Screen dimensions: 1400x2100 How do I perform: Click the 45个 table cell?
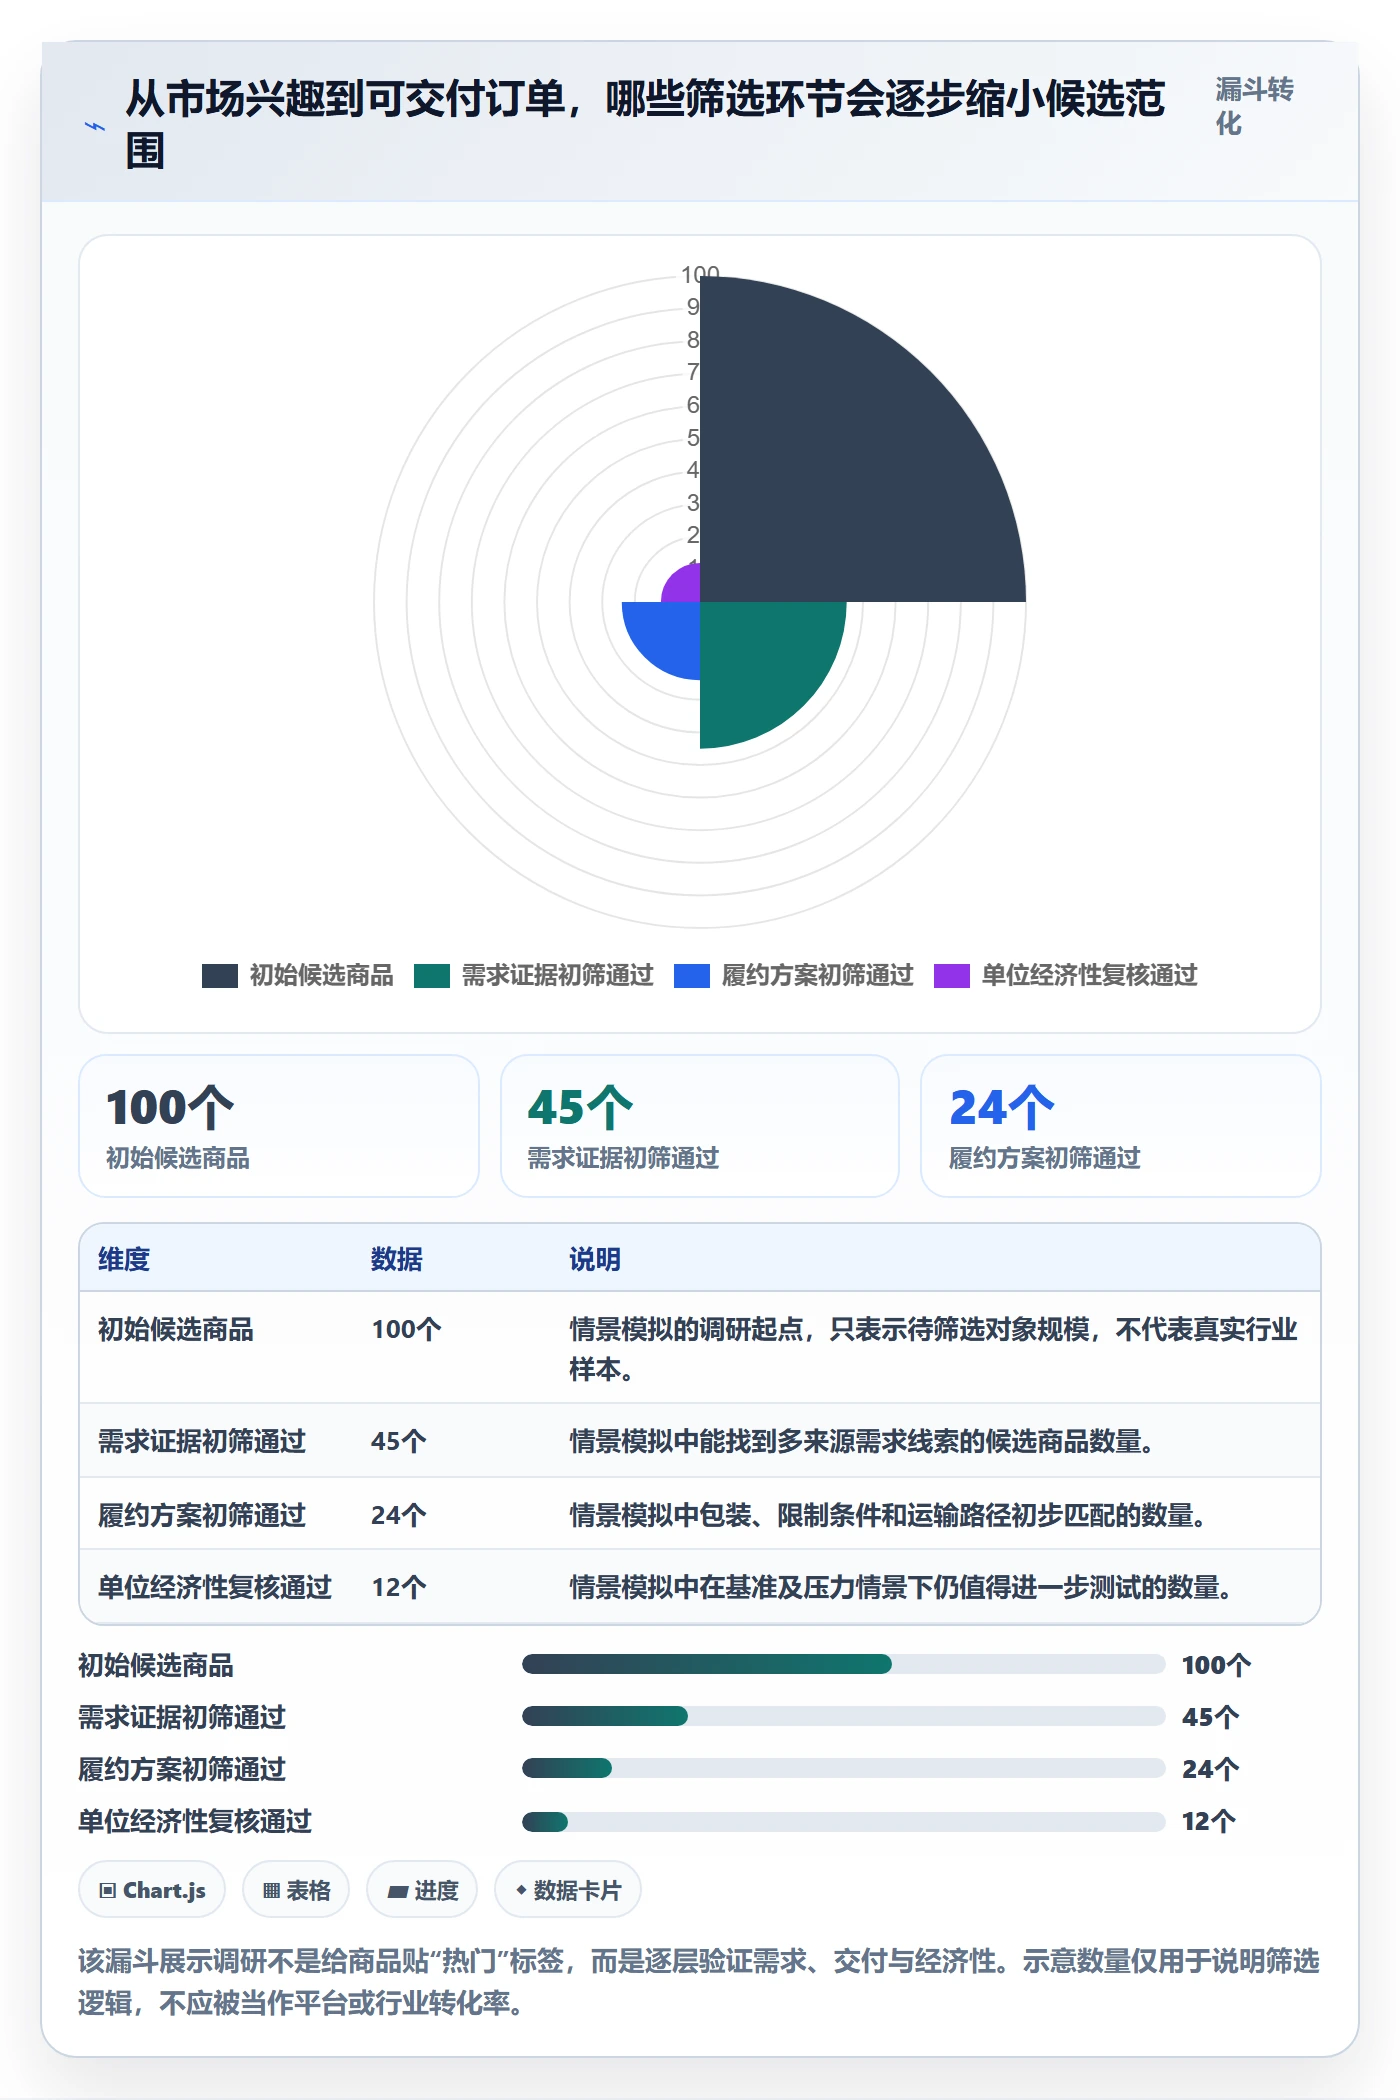(399, 1441)
